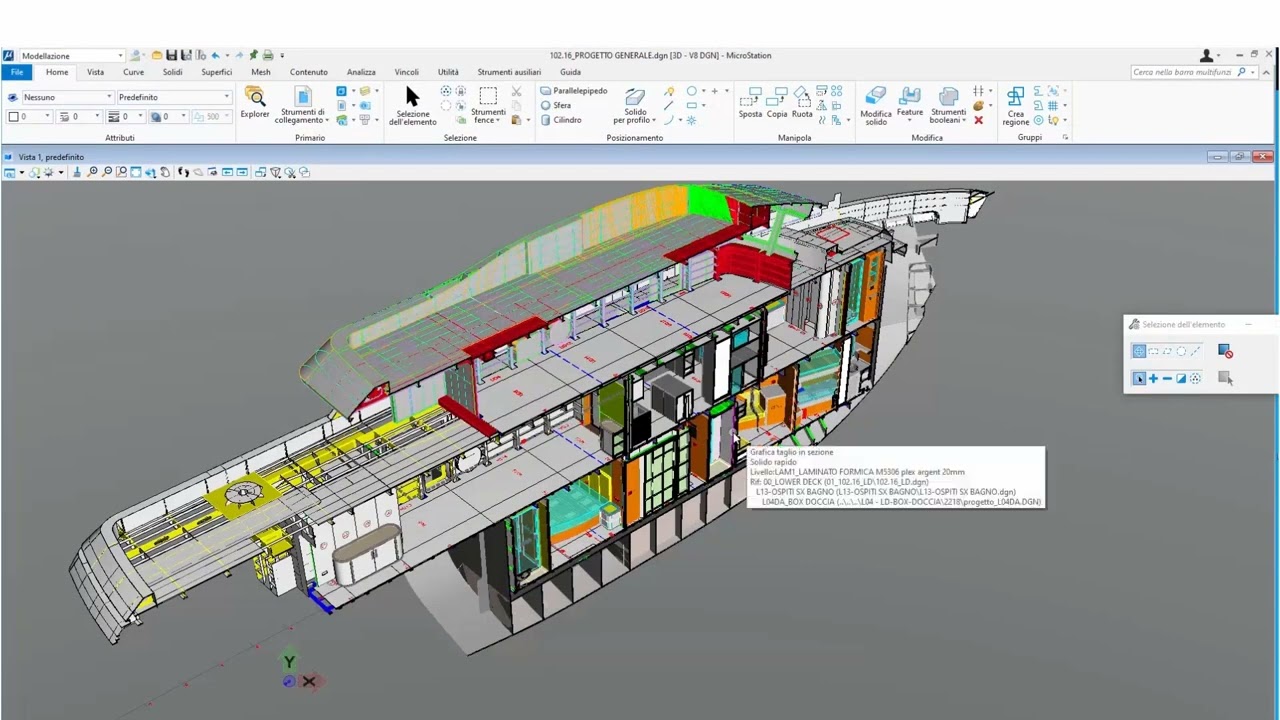The width and height of the screenshot is (1280, 720).
Task: Select the Sposta move tool
Action: pyautogui.click(x=750, y=103)
